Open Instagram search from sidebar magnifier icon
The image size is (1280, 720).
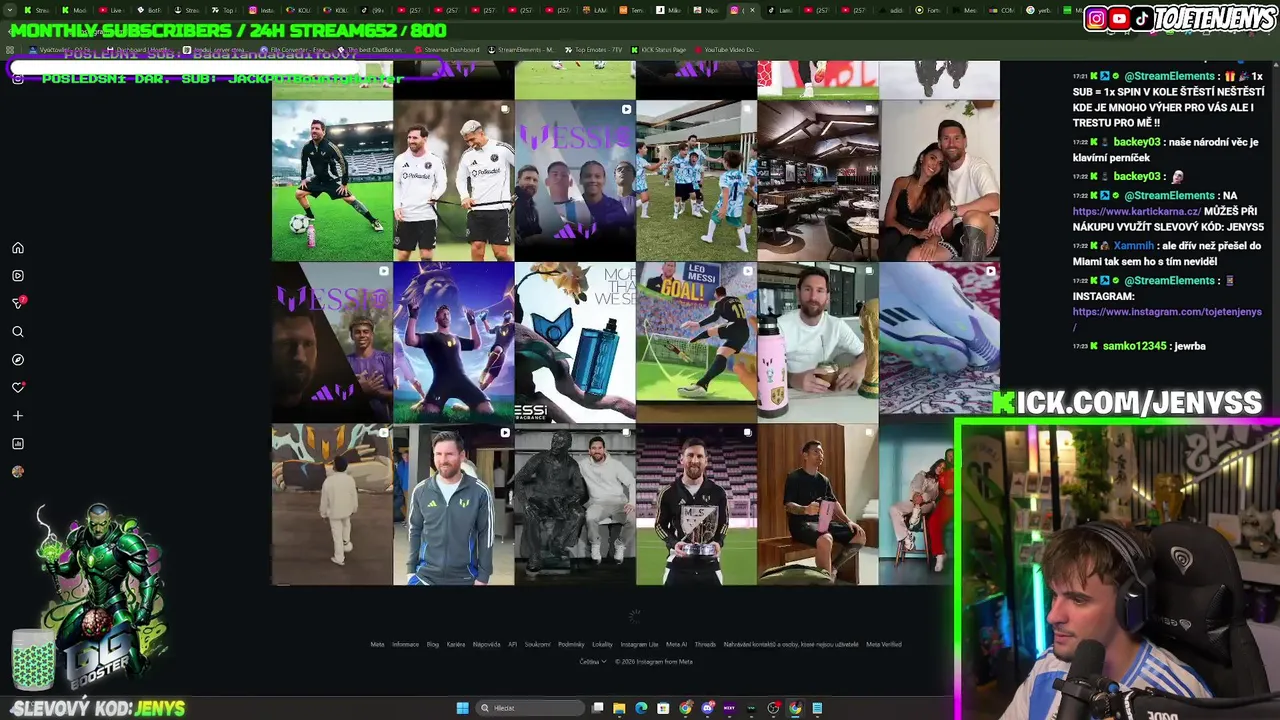point(18,332)
